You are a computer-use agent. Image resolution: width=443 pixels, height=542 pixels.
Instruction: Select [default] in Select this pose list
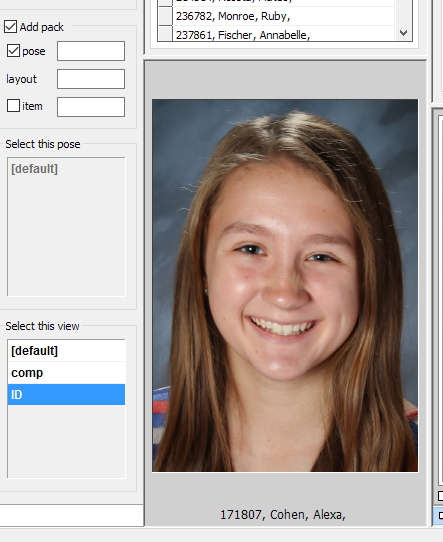click(66, 169)
